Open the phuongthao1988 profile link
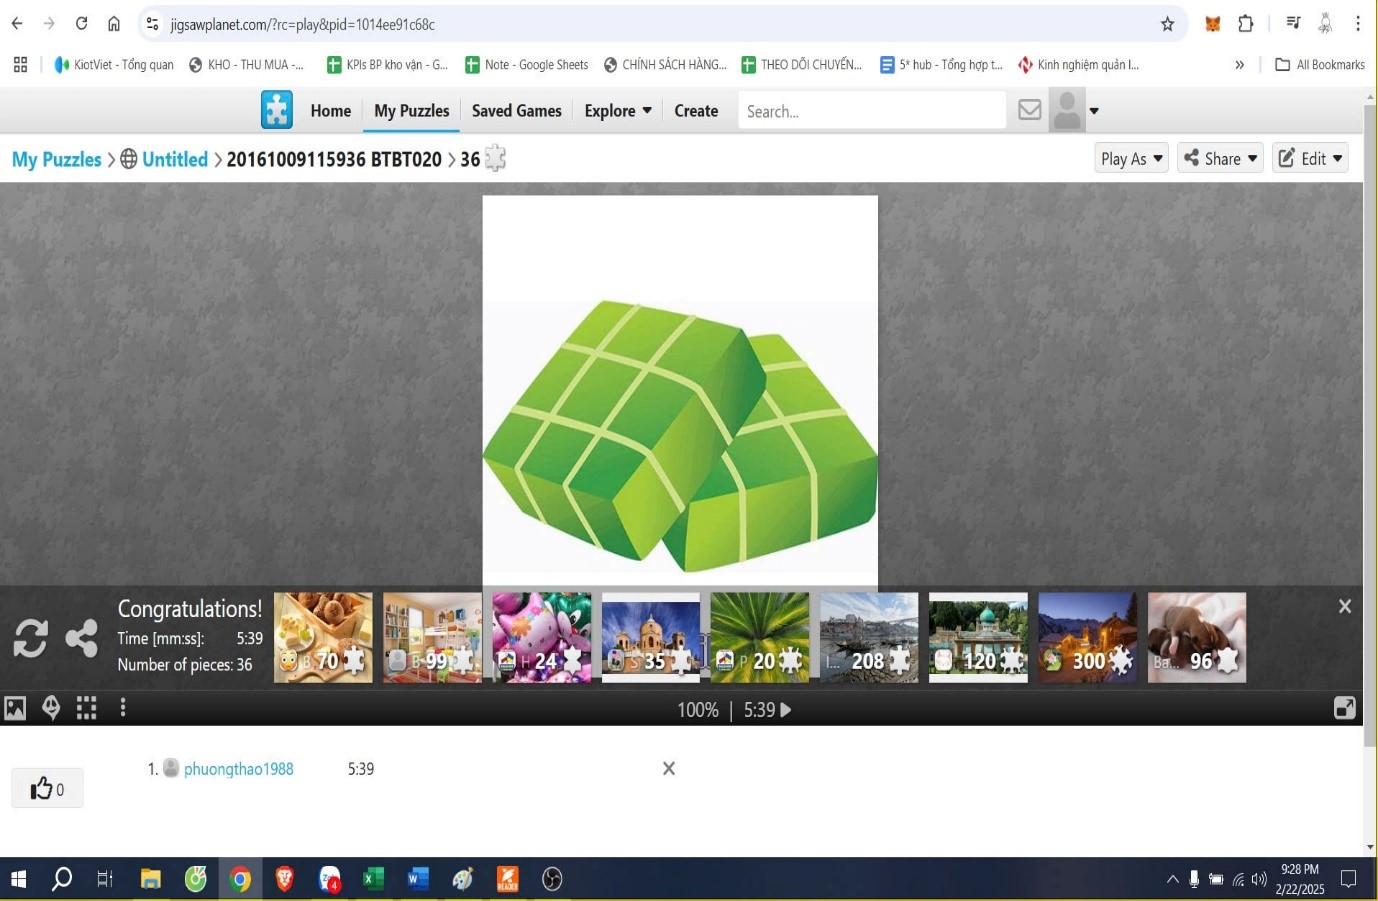 238,769
